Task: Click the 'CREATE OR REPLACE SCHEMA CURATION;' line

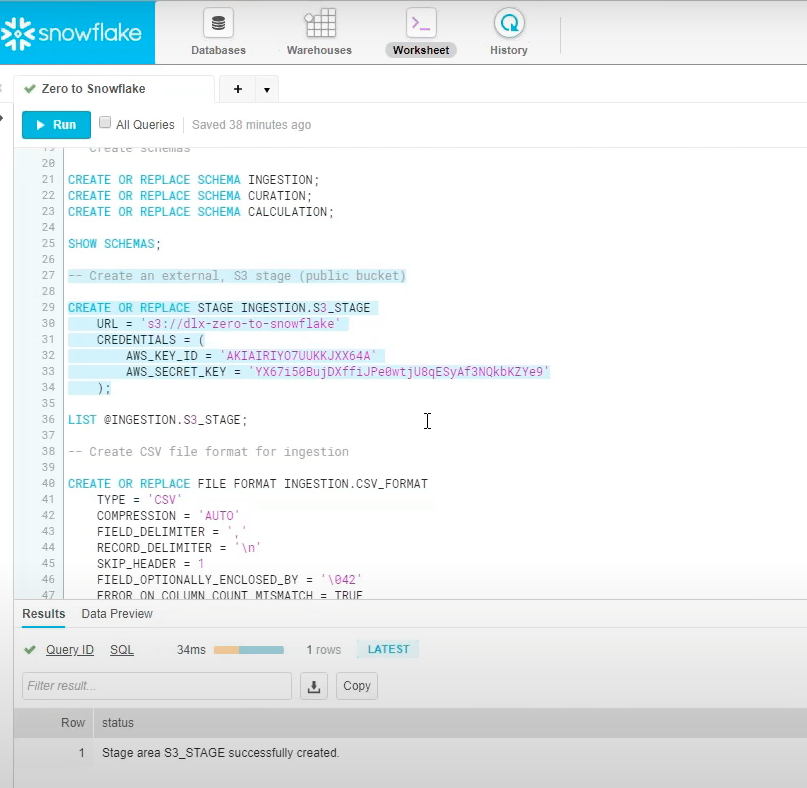Action: pos(190,196)
